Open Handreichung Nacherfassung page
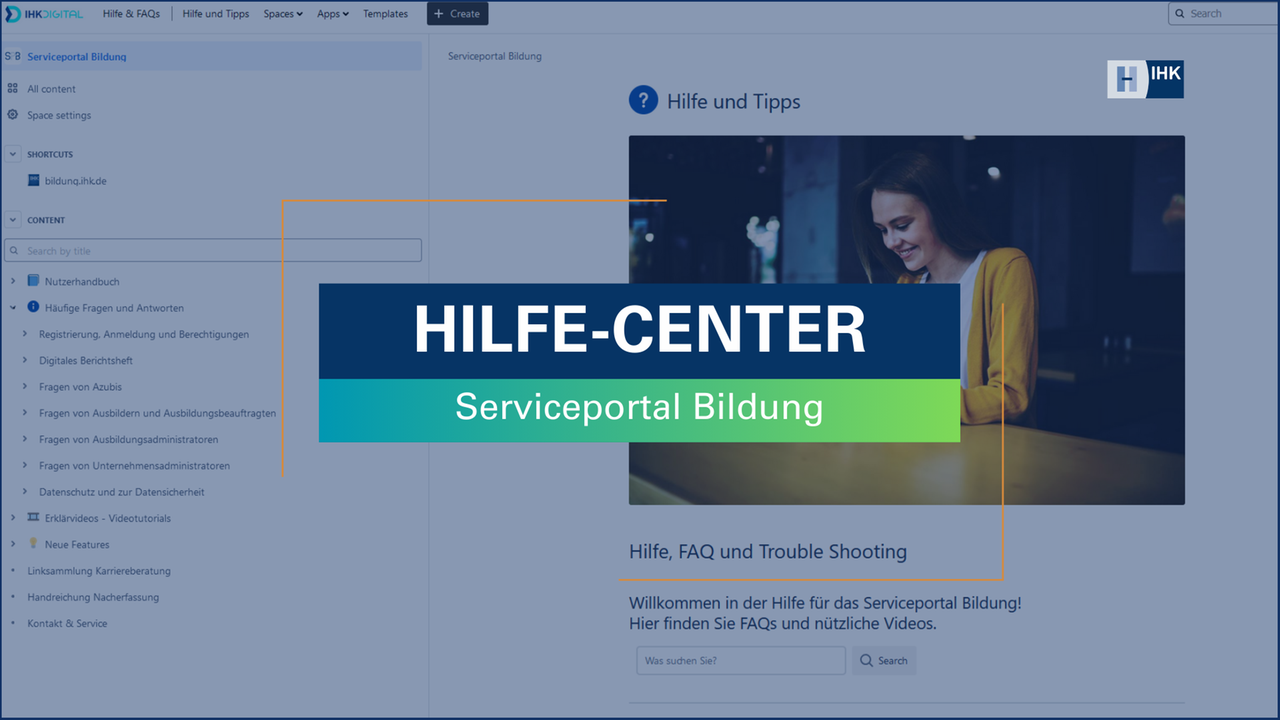The width and height of the screenshot is (1280, 720). click(x=93, y=597)
